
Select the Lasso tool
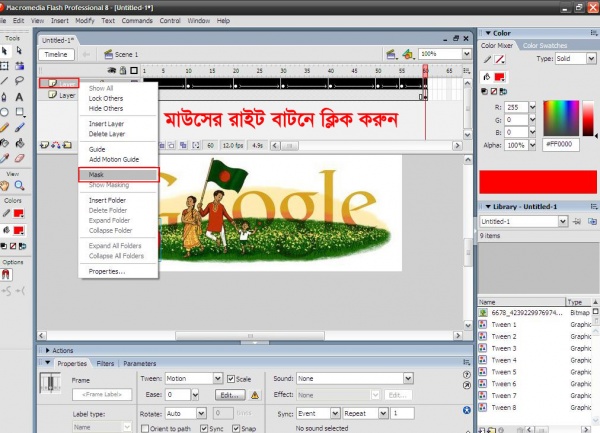[x=21, y=80]
